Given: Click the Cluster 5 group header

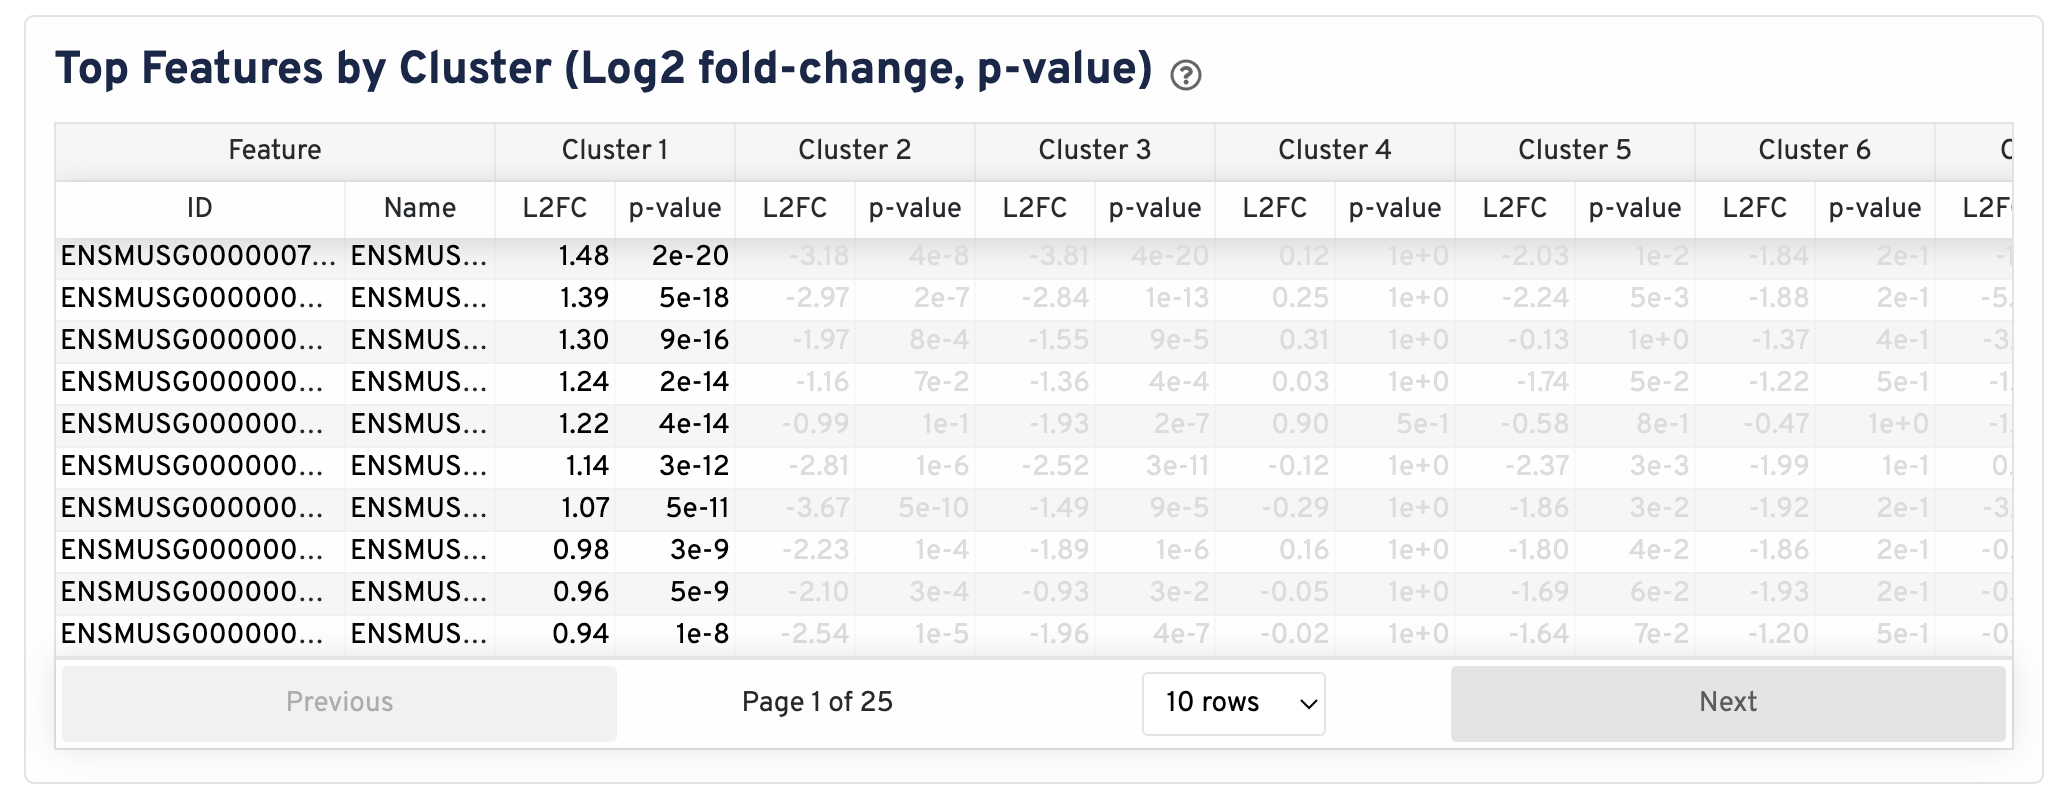Looking at the screenshot, I should coord(1575,150).
